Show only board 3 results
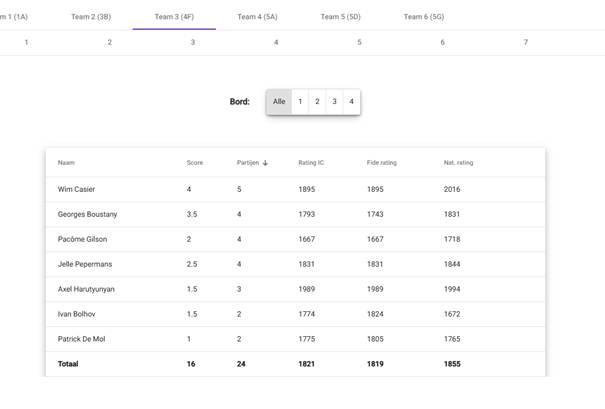605x409 pixels. [334, 102]
